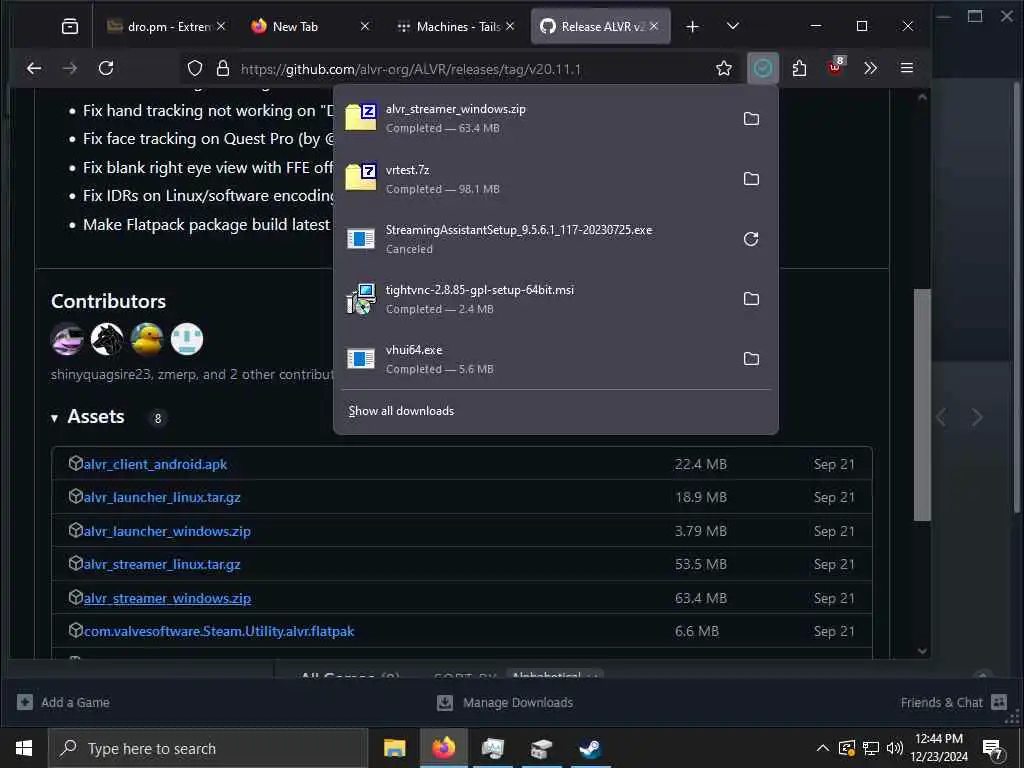Download alvr_launcher_windows.zip asset

pyautogui.click(x=167, y=531)
